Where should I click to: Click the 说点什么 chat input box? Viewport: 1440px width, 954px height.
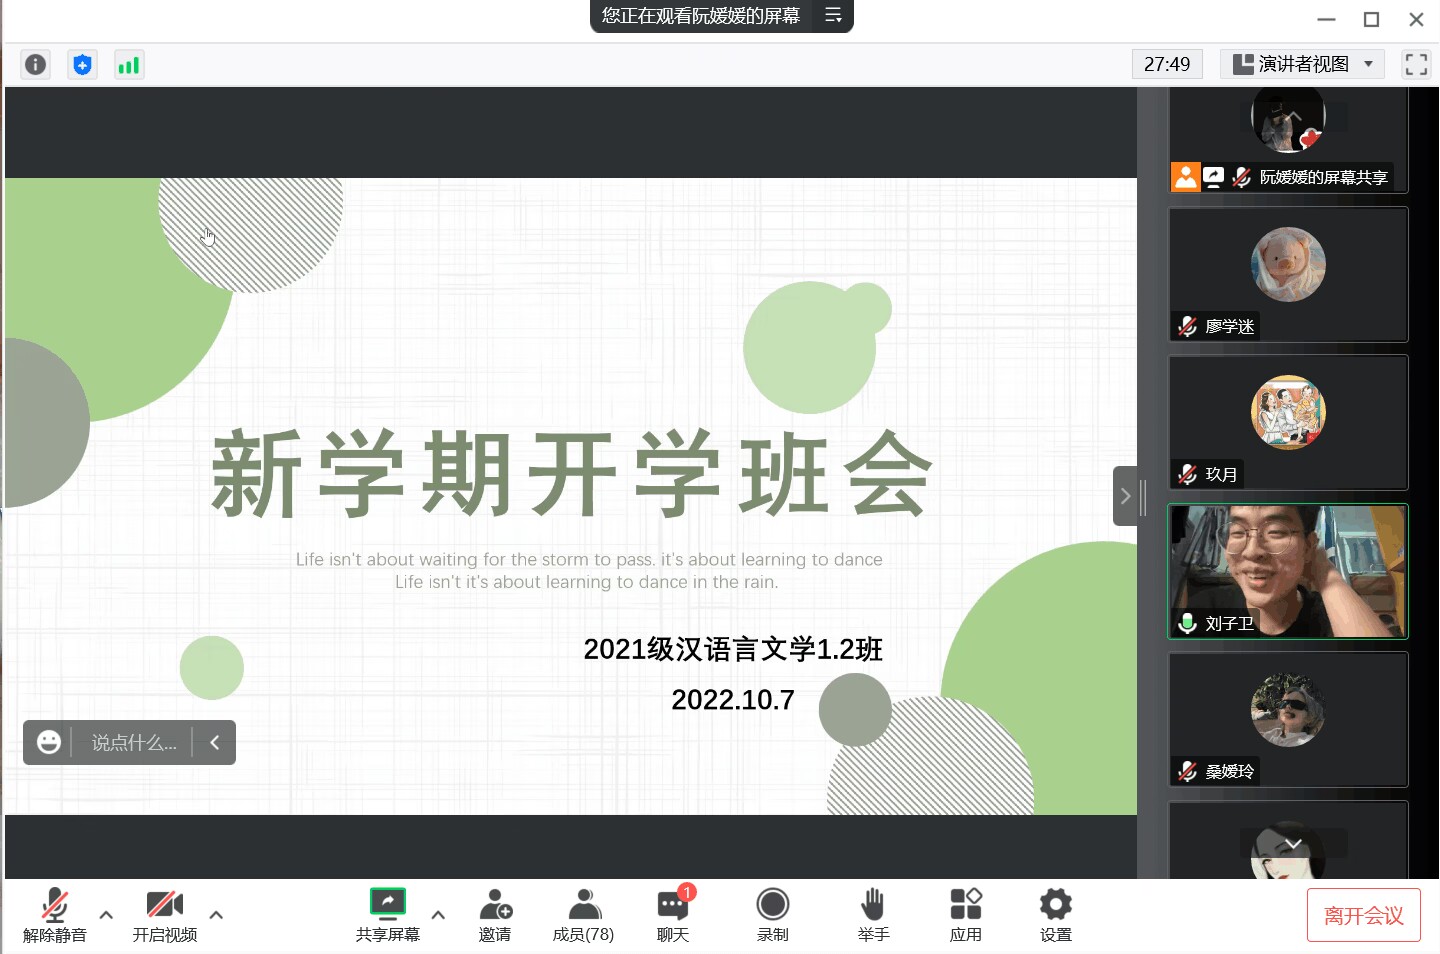pos(134,743)
